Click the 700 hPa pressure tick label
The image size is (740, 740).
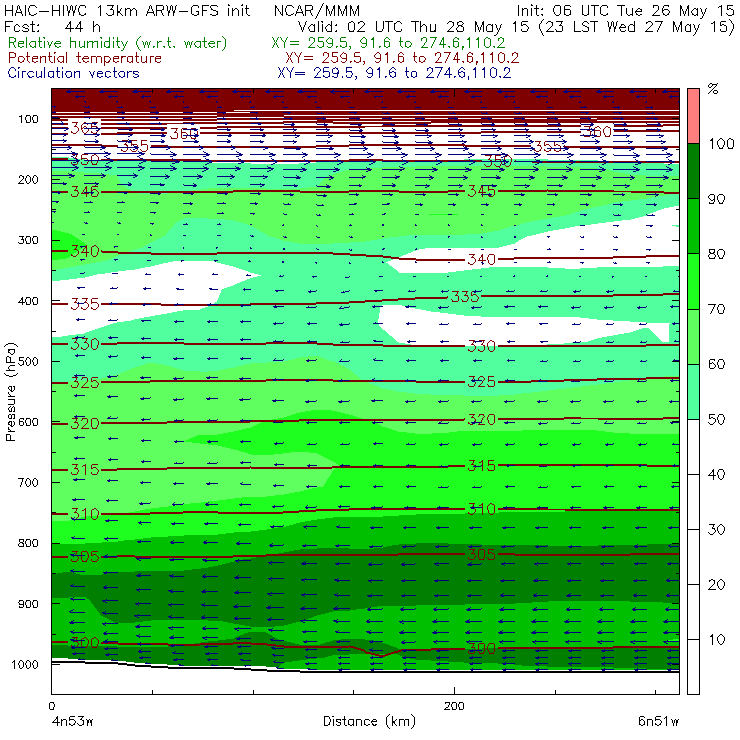click(x=28, y=482)
